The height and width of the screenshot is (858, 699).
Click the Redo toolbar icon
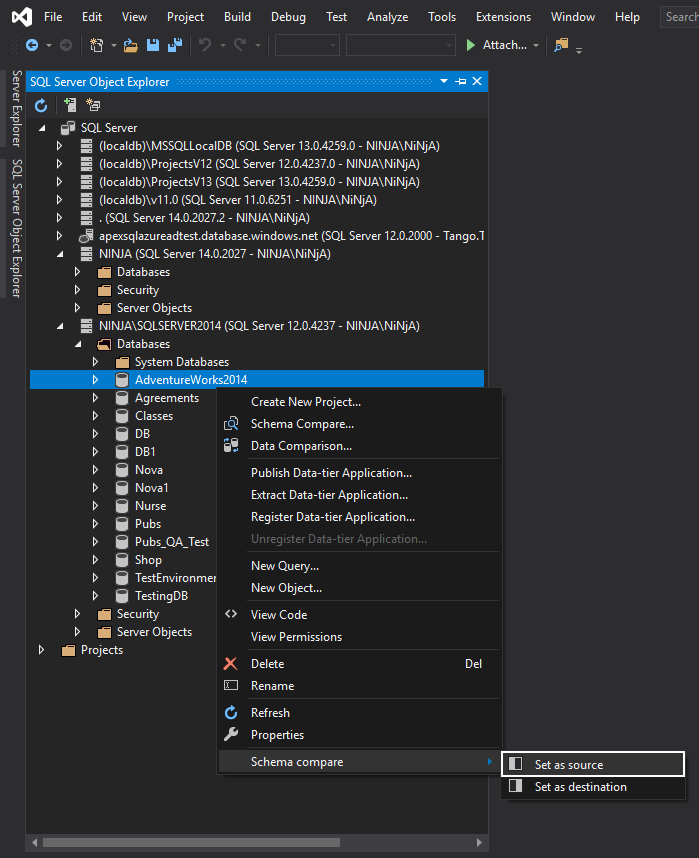coord(240,45)
